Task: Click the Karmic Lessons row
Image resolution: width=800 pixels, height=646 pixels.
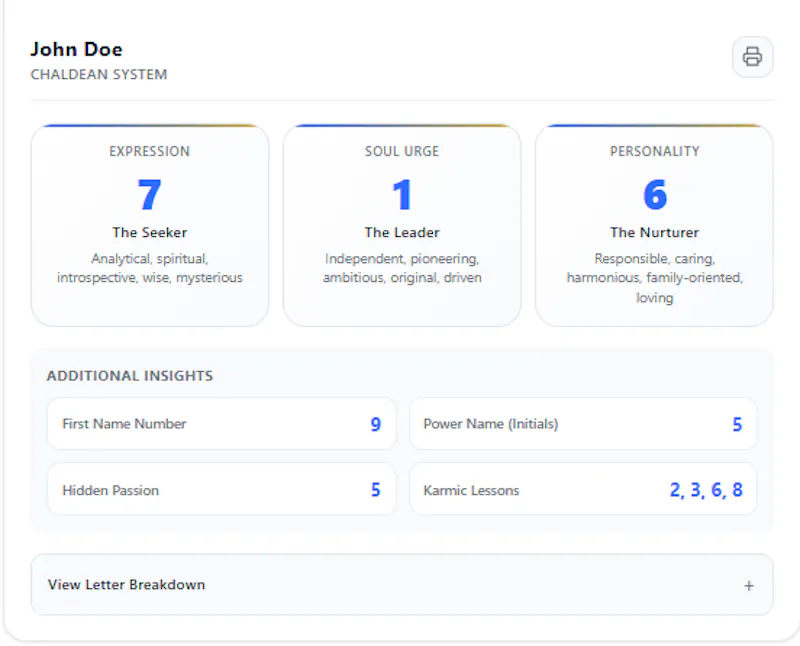Action: [583, 490]
